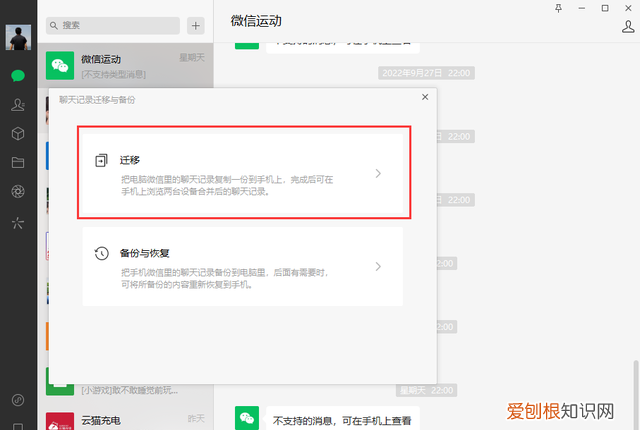Click the 云猫充电 red avatar
The height and width of the screenshot is (430, 640).
(x=60, y=421)
